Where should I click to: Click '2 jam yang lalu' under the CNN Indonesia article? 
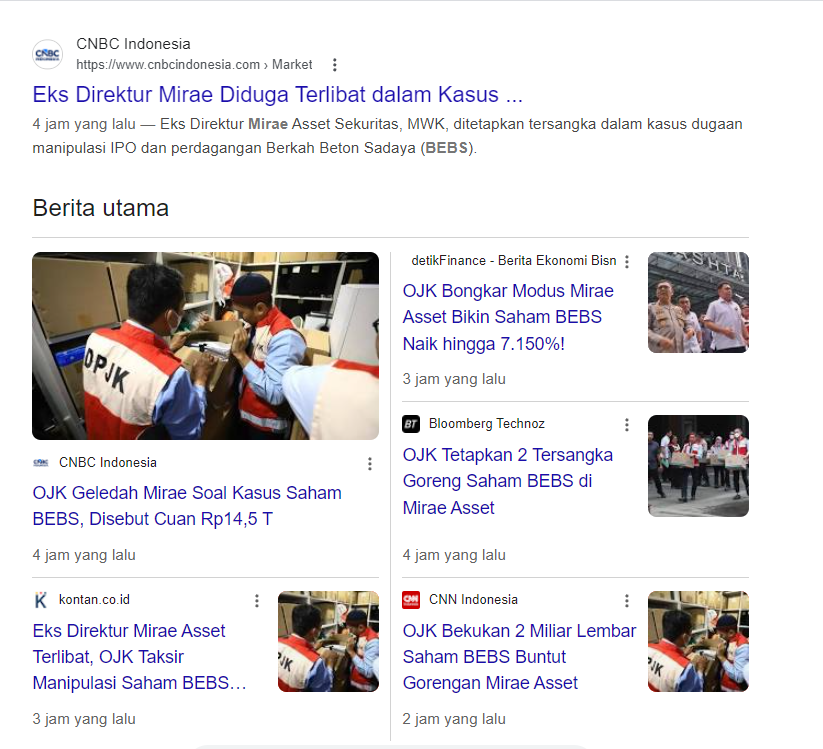click(x=454, y=719)
